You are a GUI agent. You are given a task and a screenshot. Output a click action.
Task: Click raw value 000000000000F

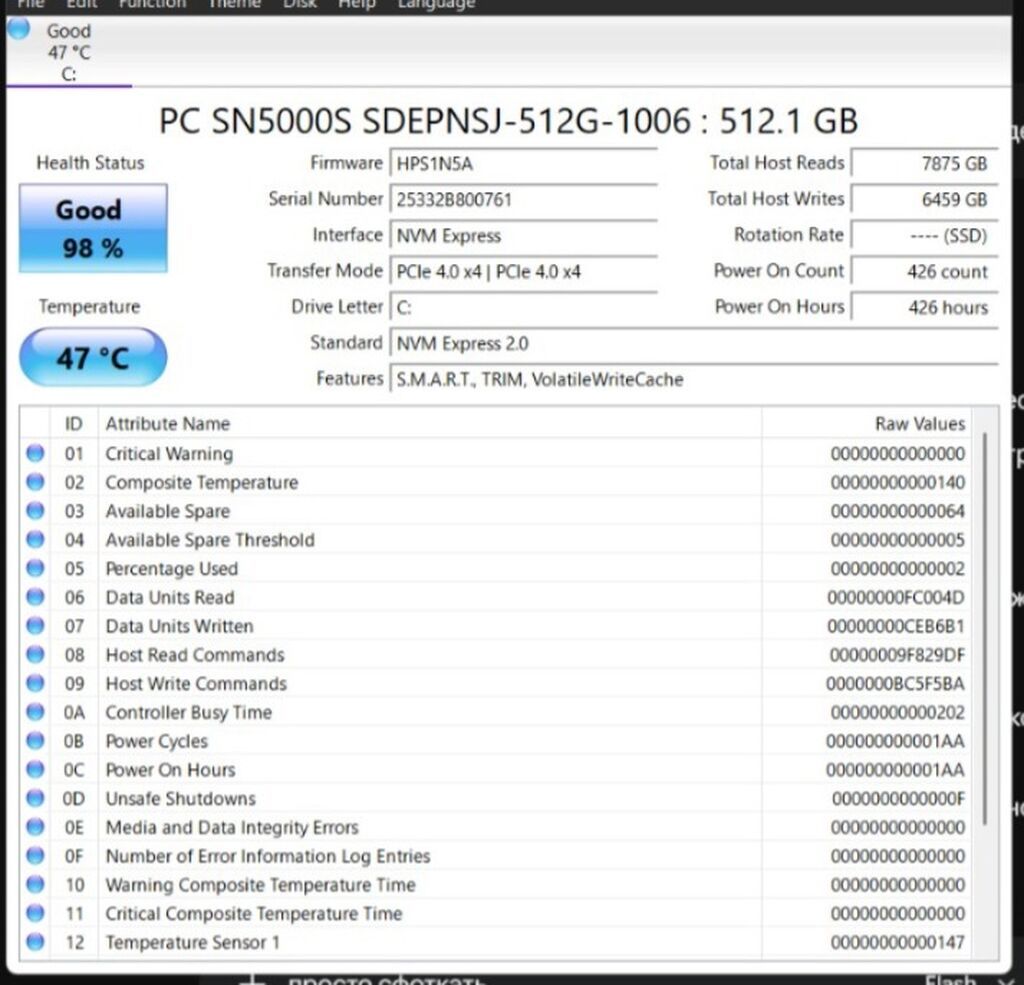(x=898, y=798)
